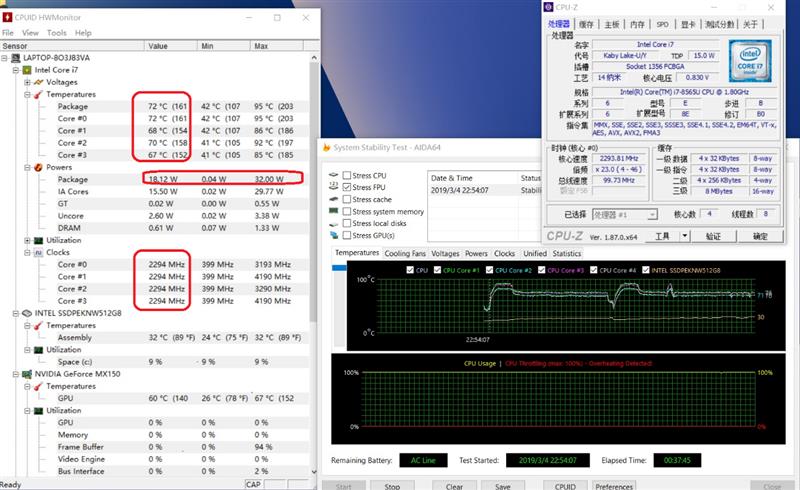Click the Stop button in AIDA64
Screen dimensions: 800x490
click(393, 486)
